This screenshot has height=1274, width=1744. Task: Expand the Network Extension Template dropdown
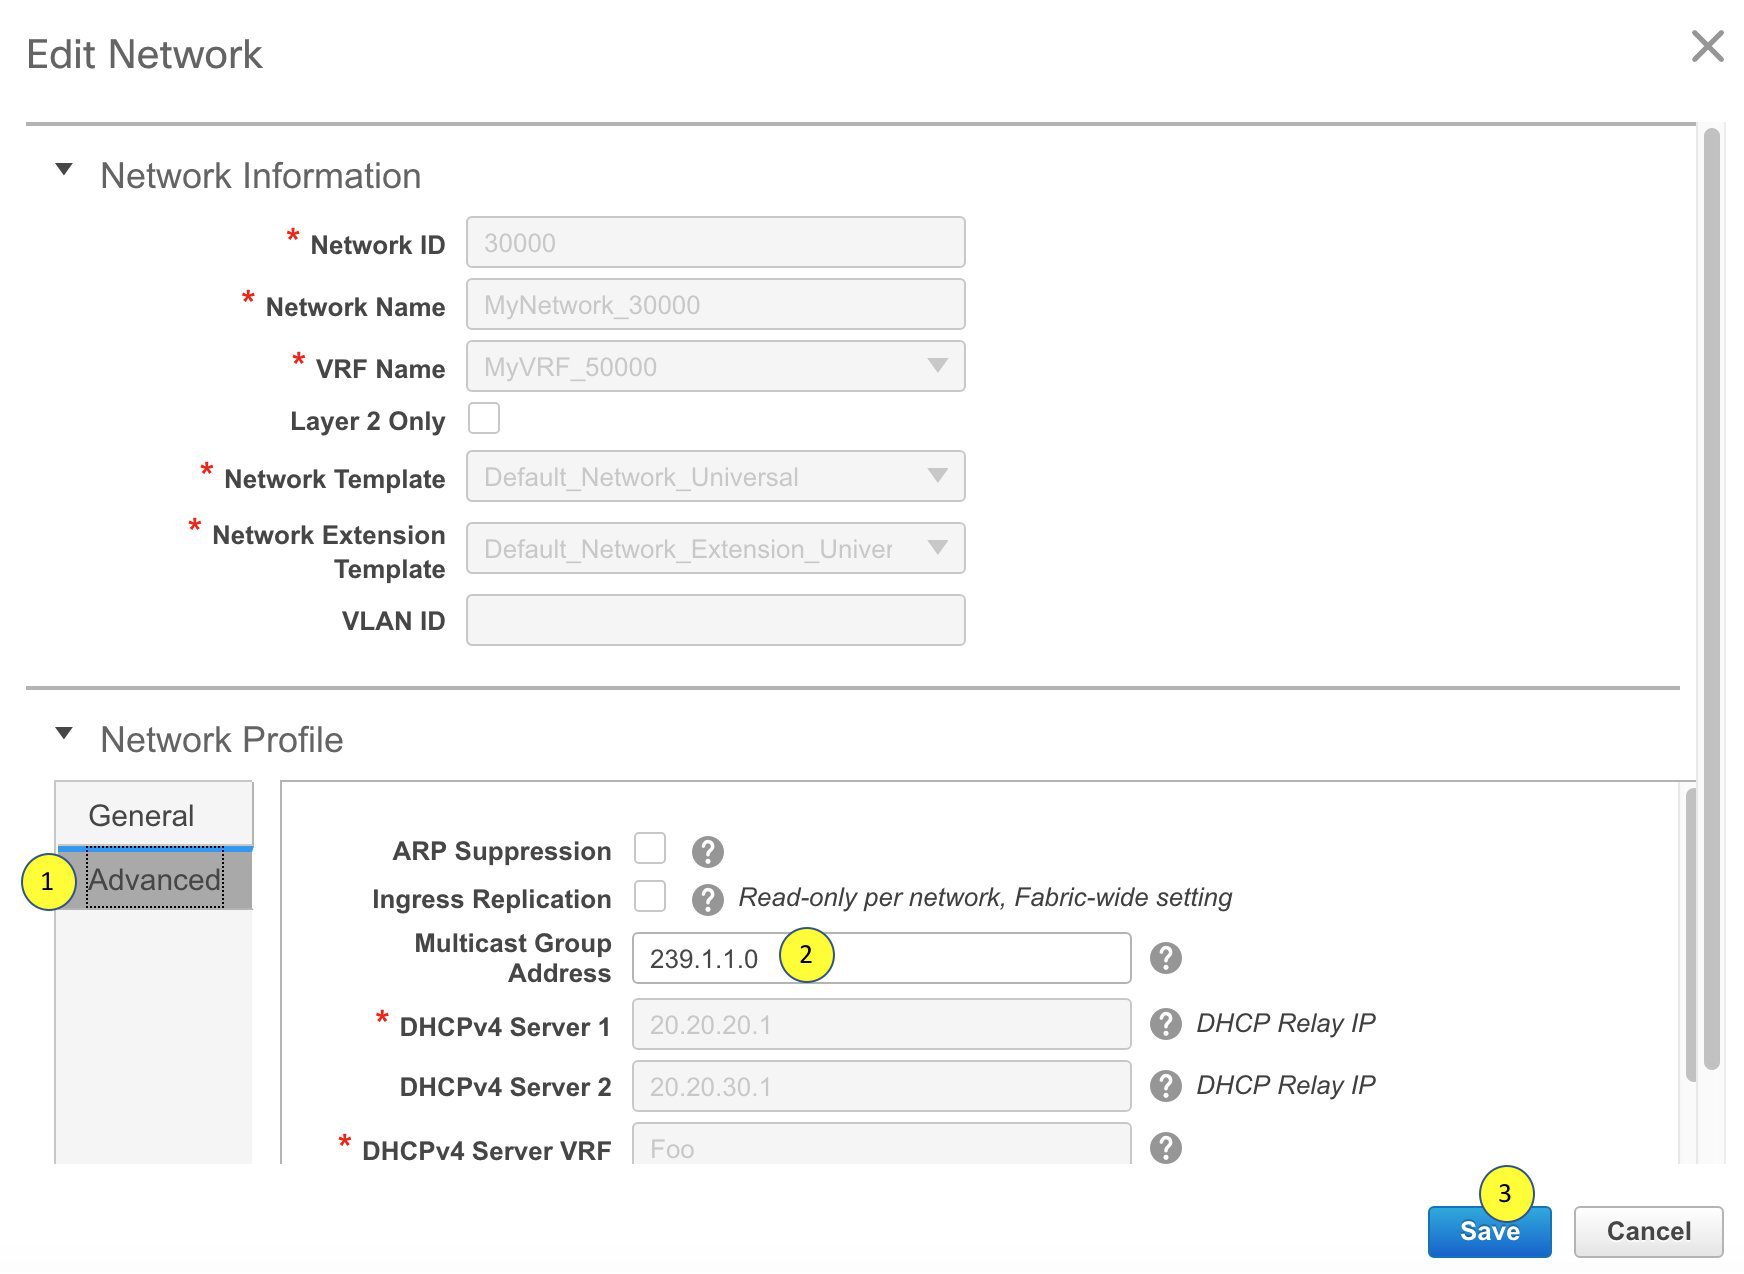tap(937, 548)
